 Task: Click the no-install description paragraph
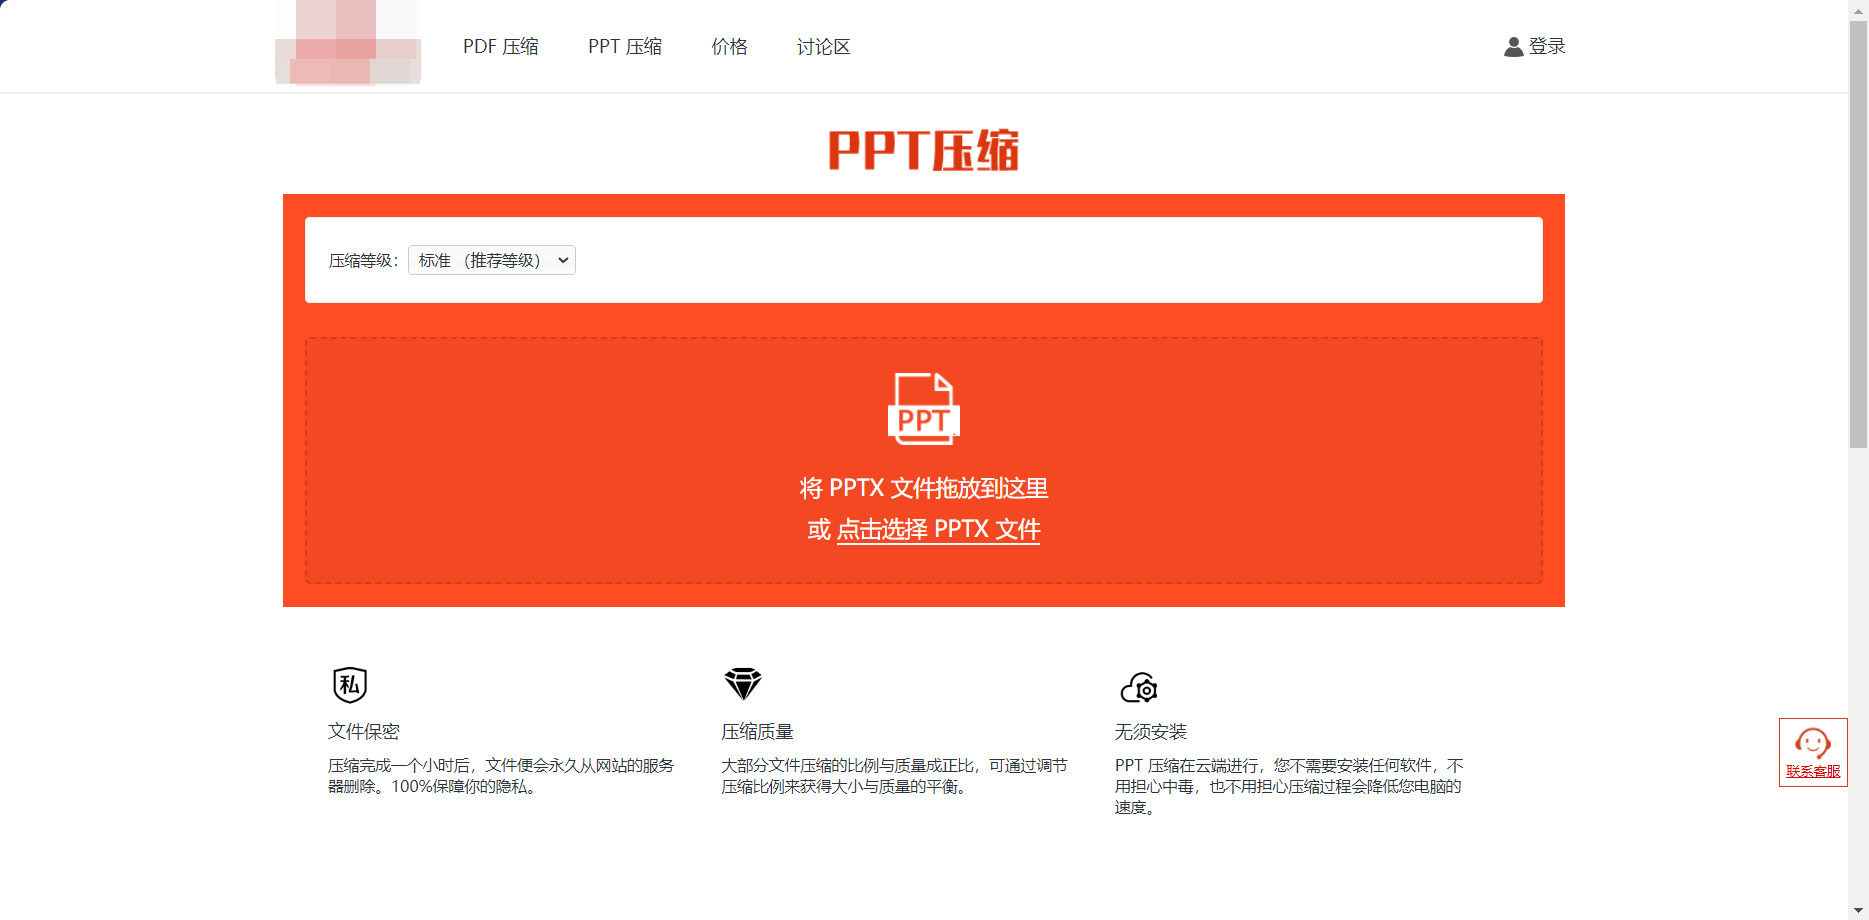click(x=1289, y=786)
